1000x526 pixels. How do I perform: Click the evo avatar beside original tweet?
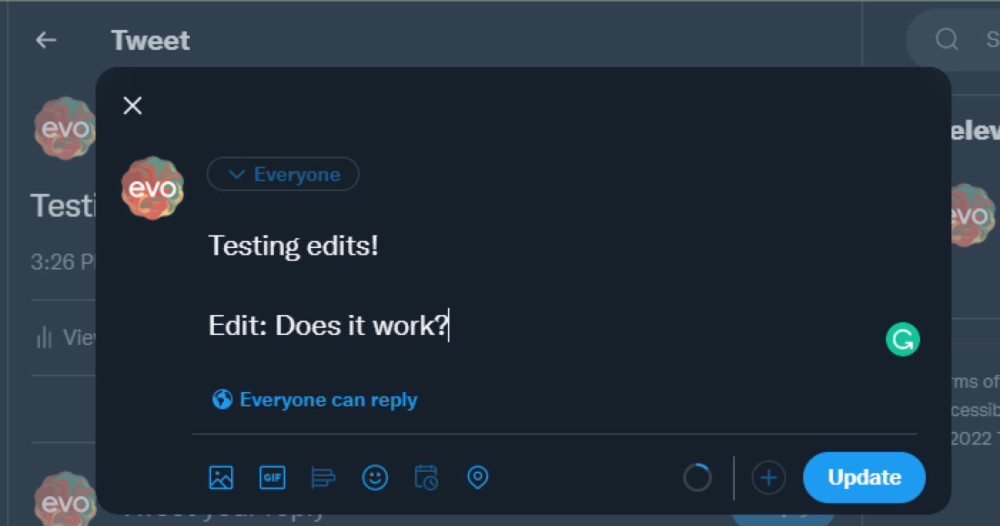(x=64, y=128)
